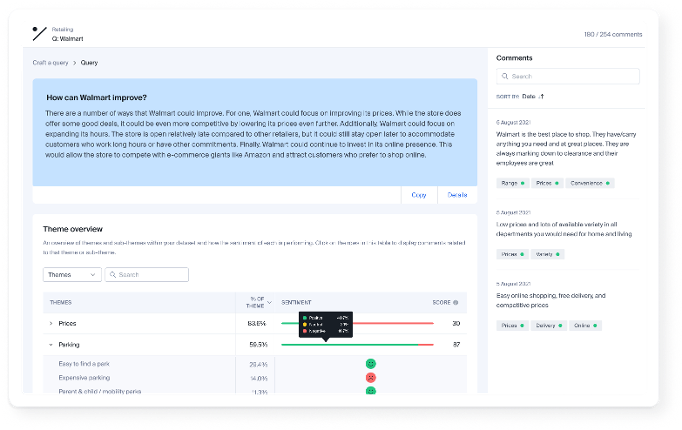
Task: Click the sort direction arrow beside Date
Action: pyautogui.click(x=541, y=97)
